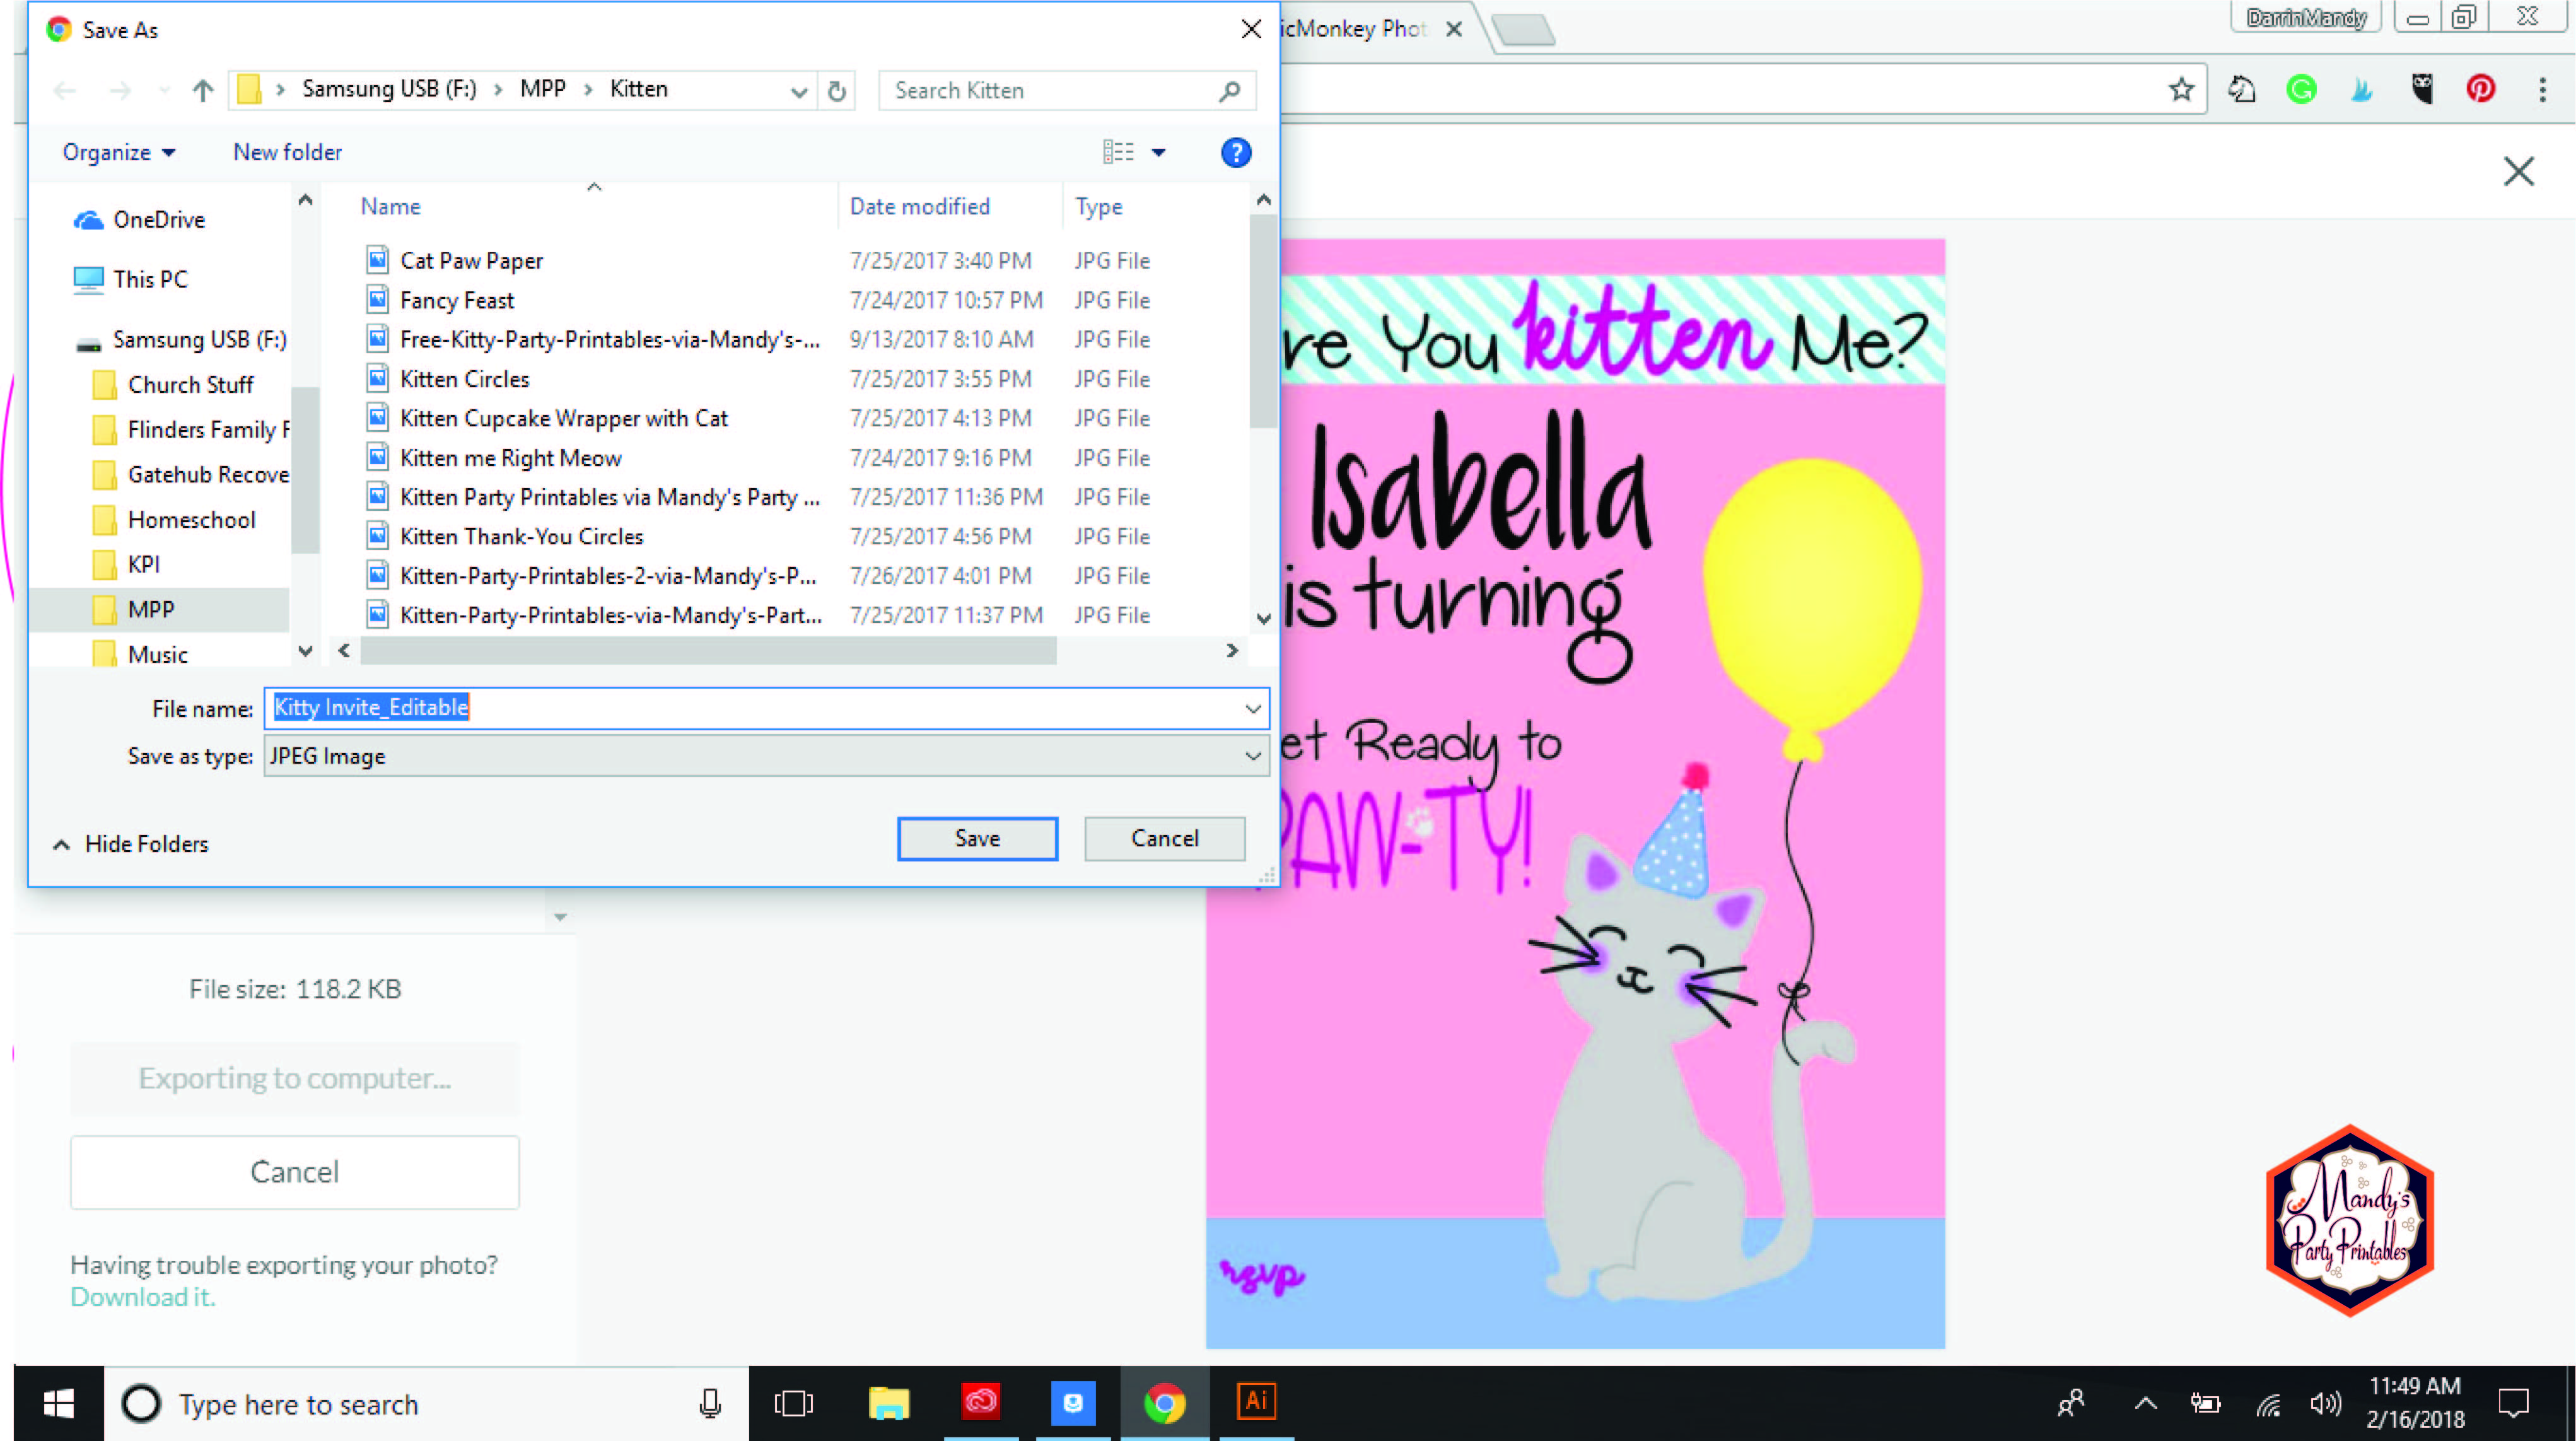The height and width of the screenshot is (1441, 2576).
Task: Click the Grammarly extension icon
Action: 2301,89
